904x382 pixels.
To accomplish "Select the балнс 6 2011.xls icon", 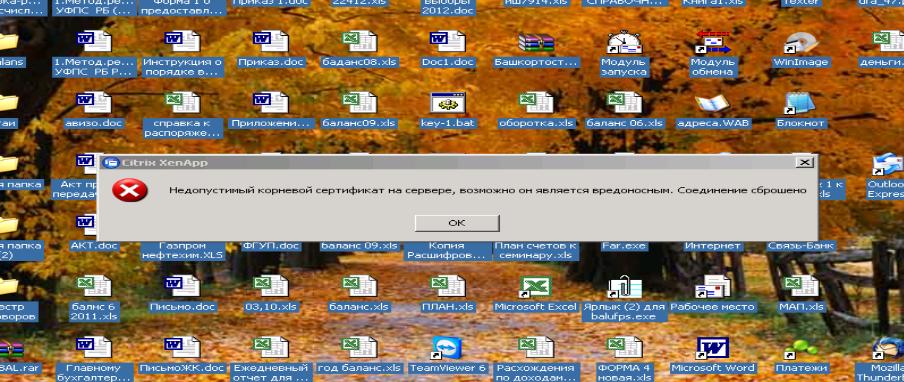I will click(x=94, y=286).
